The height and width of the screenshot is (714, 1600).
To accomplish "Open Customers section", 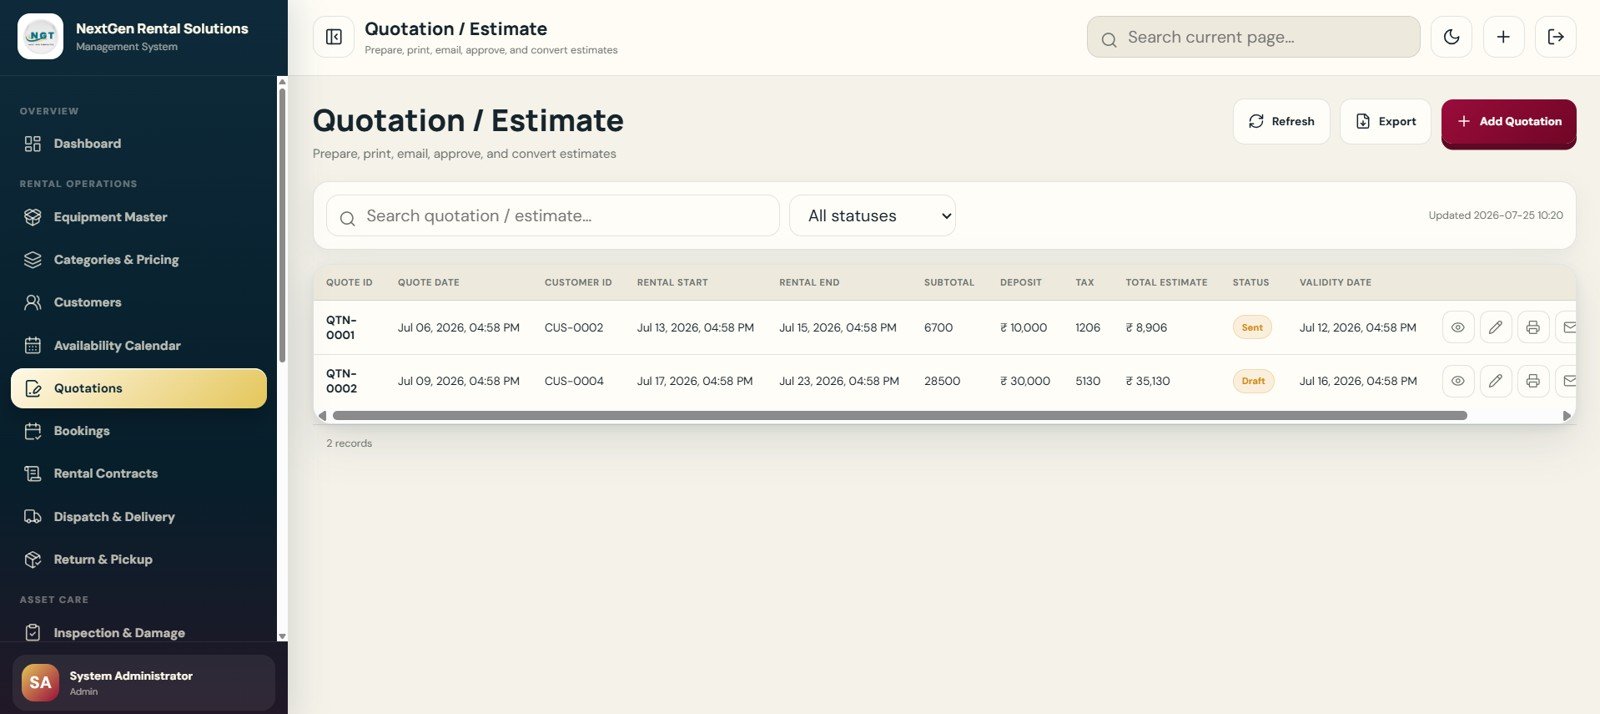I will 139,302.
